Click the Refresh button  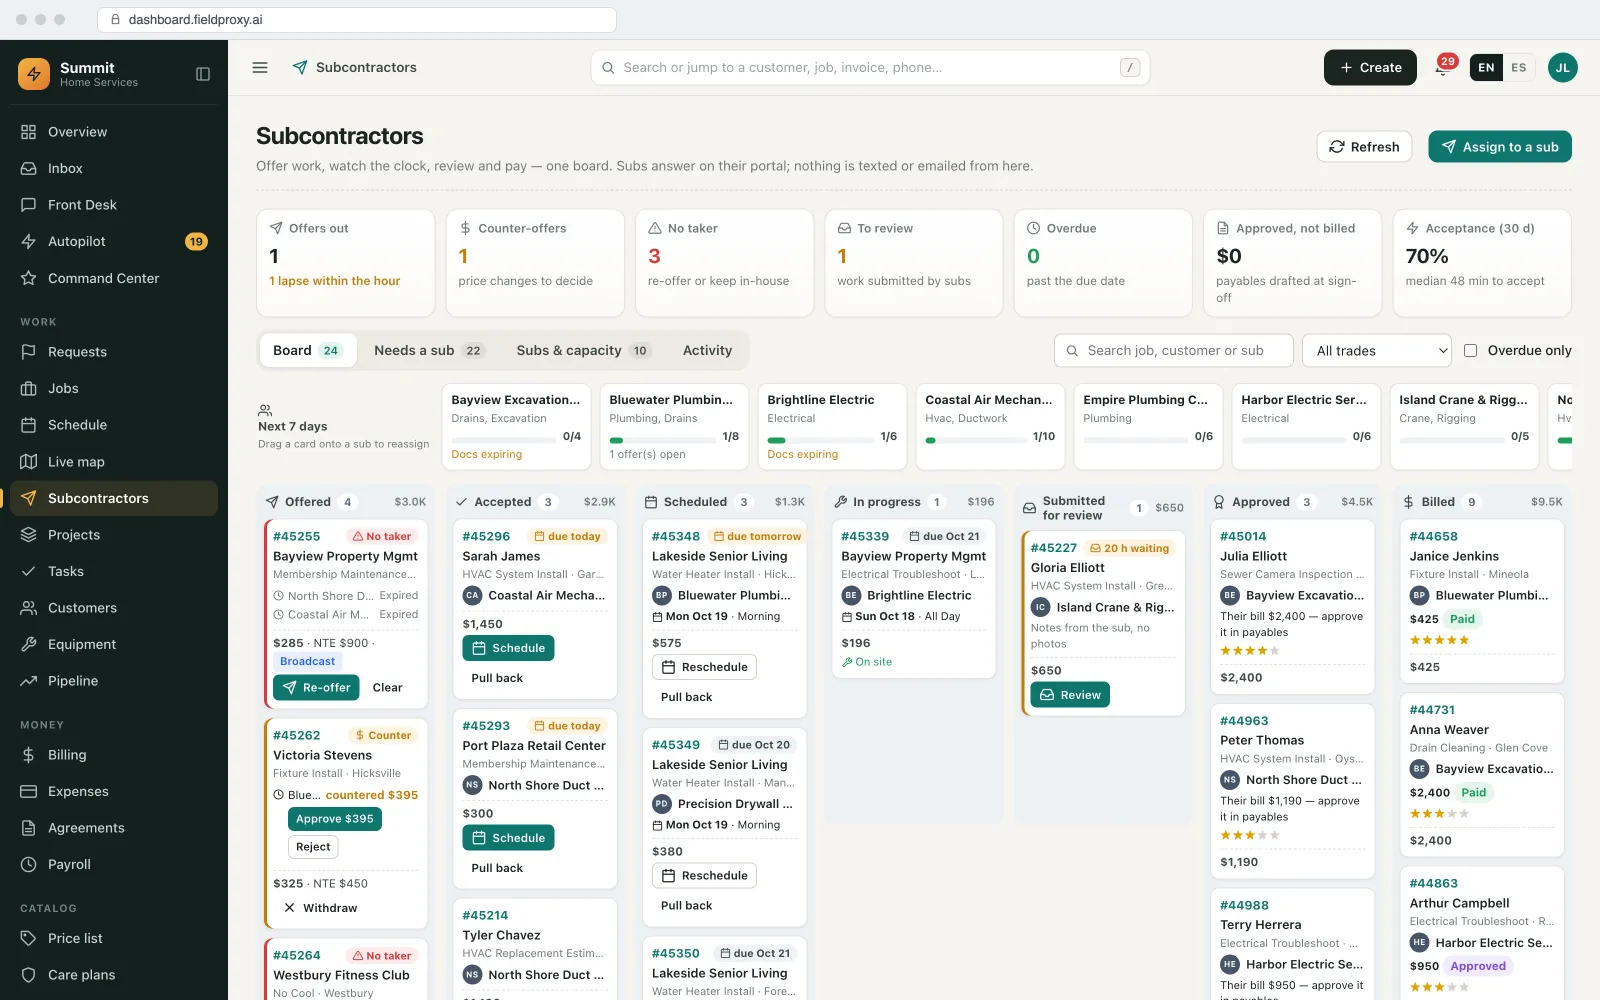tap(1364, 147)
